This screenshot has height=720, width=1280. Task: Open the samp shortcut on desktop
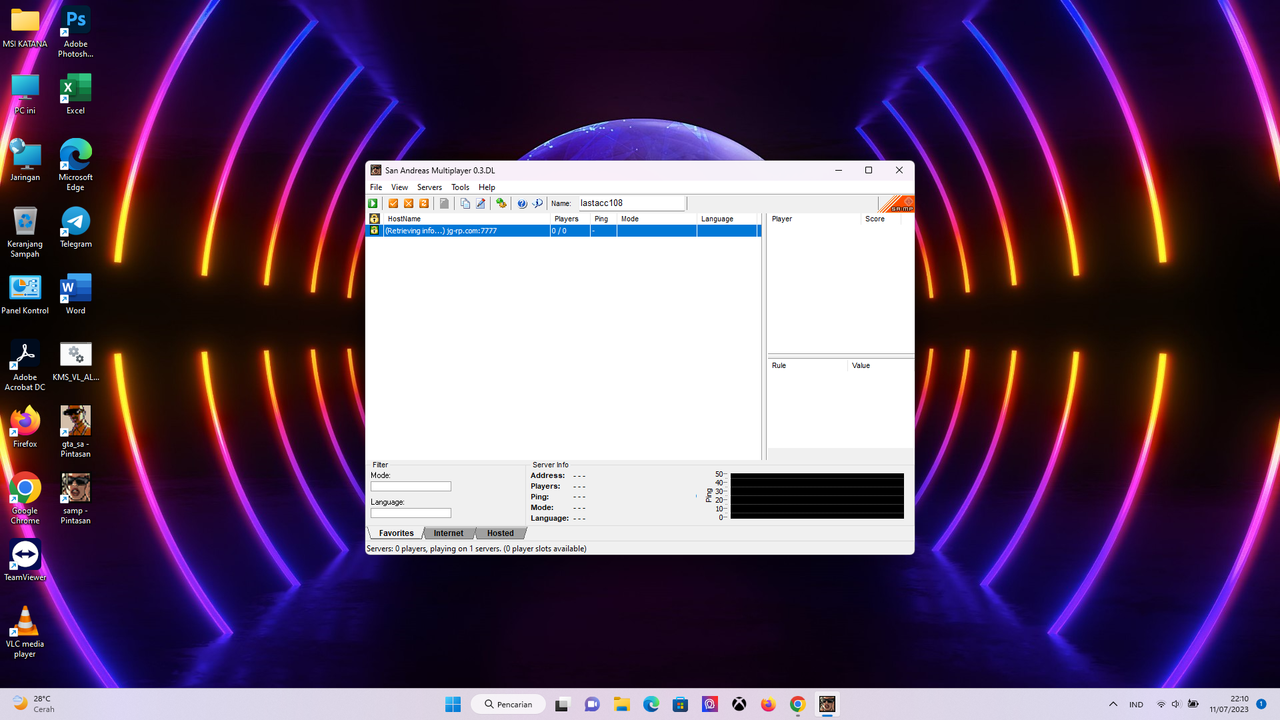pyautogui.click(x=75, y=499)
